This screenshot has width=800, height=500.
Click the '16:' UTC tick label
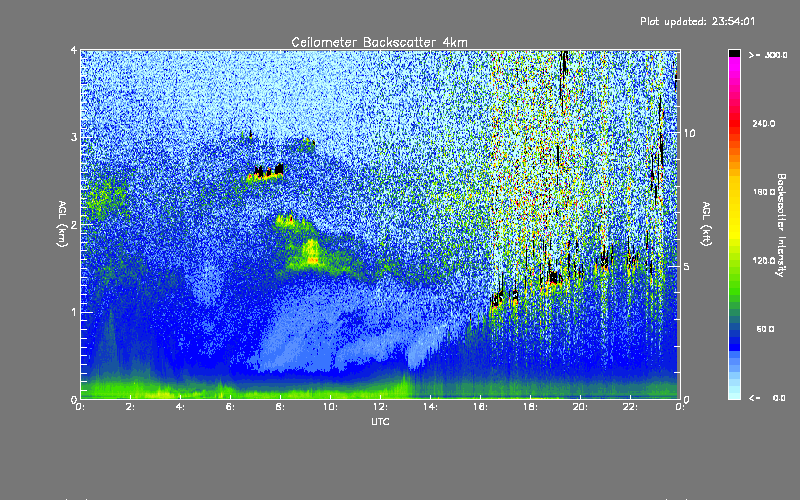point(480,407)
